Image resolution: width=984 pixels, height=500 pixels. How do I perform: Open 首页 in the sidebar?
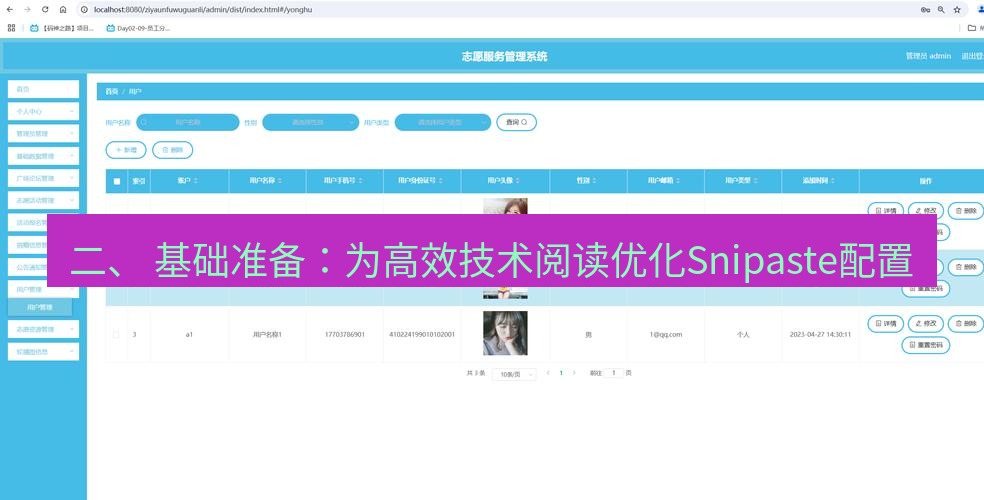coord(43,89)
